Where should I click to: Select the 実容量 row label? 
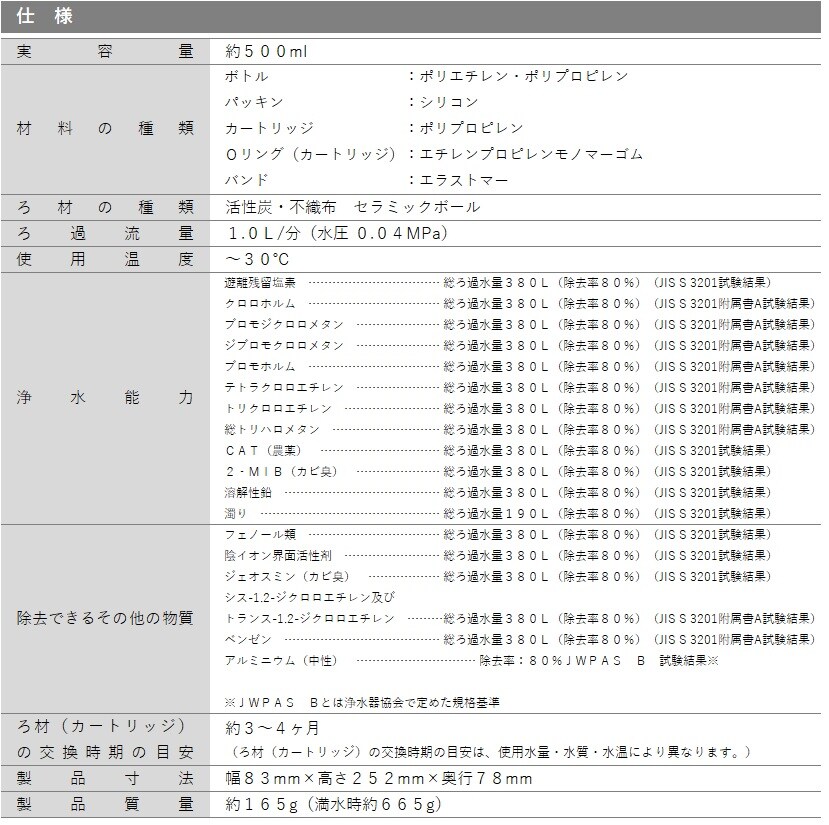pos(105,51)
